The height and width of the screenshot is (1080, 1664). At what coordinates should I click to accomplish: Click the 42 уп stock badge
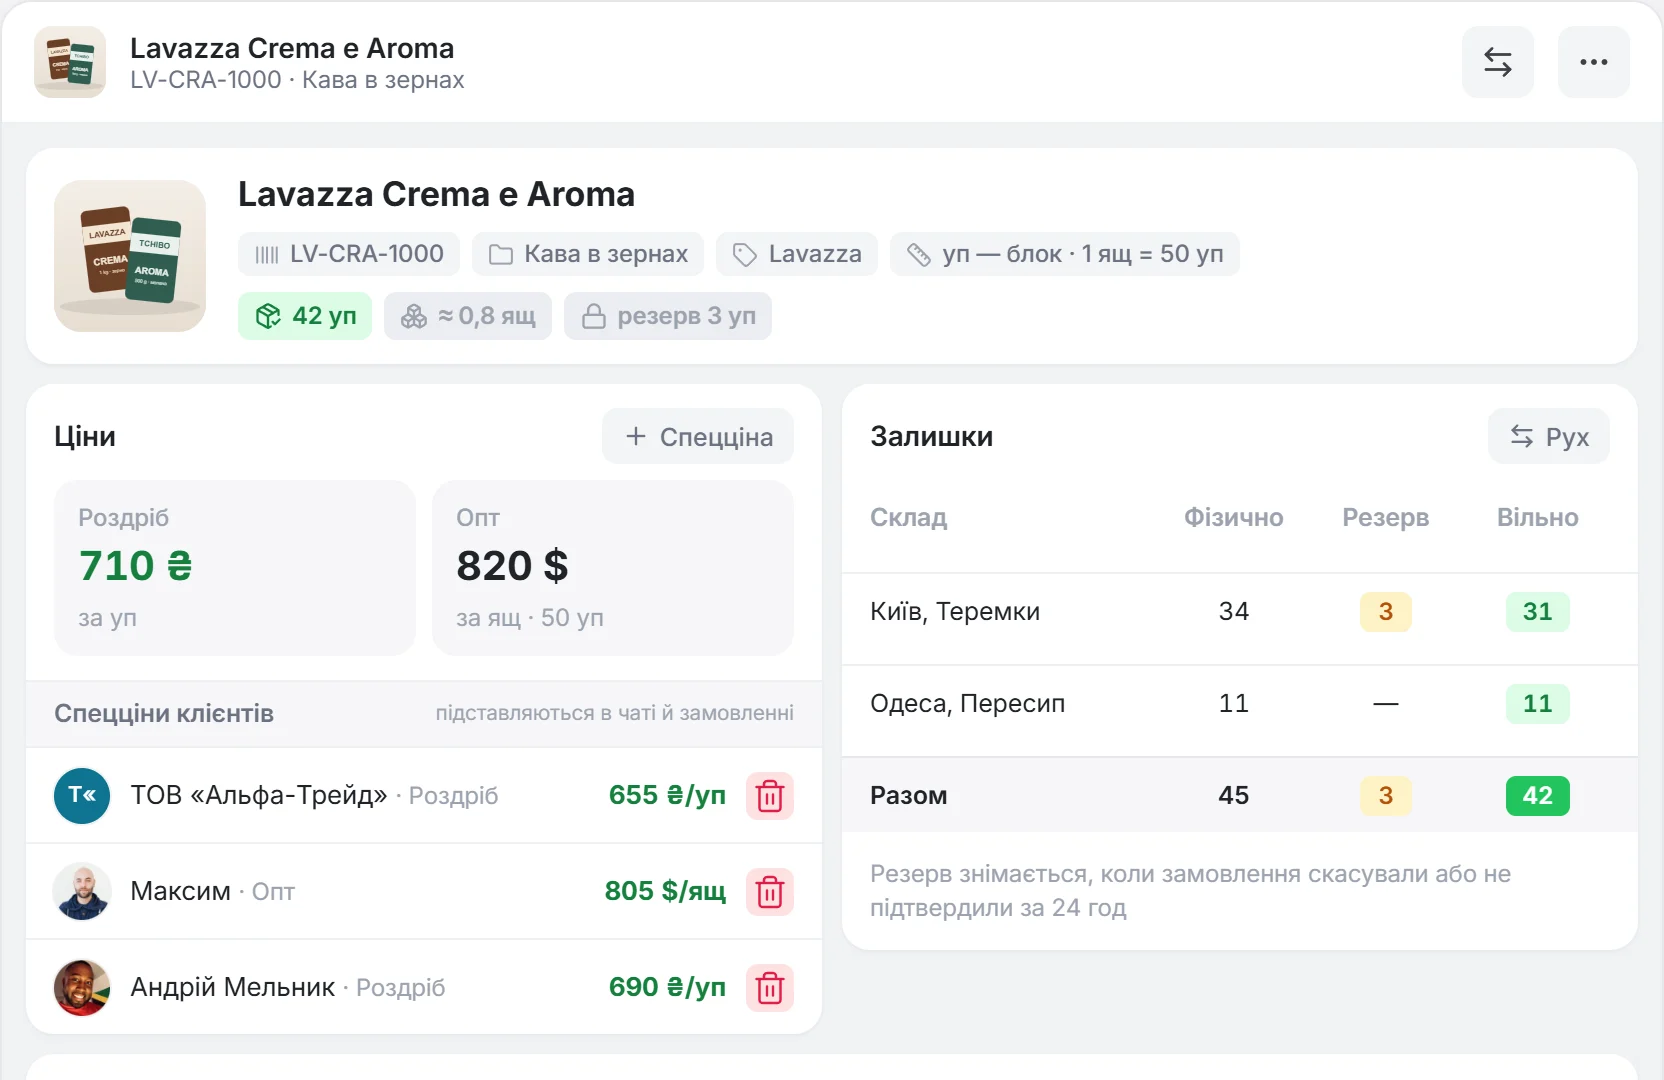[x=305, y=316]
